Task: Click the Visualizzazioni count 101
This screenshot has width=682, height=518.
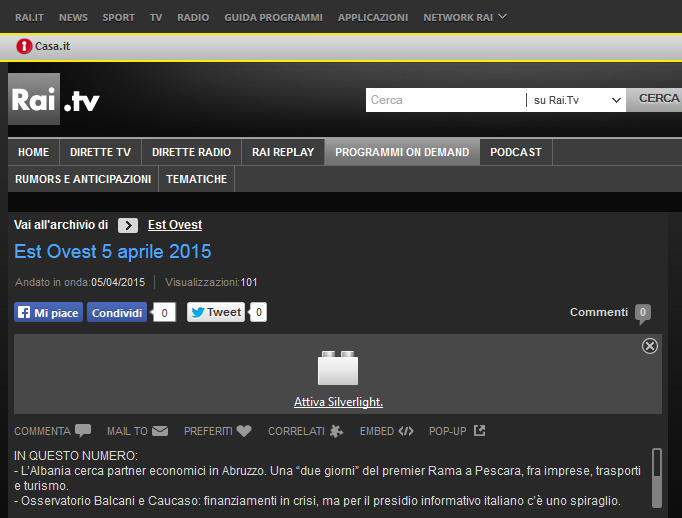Action: [x=249, y=282]
